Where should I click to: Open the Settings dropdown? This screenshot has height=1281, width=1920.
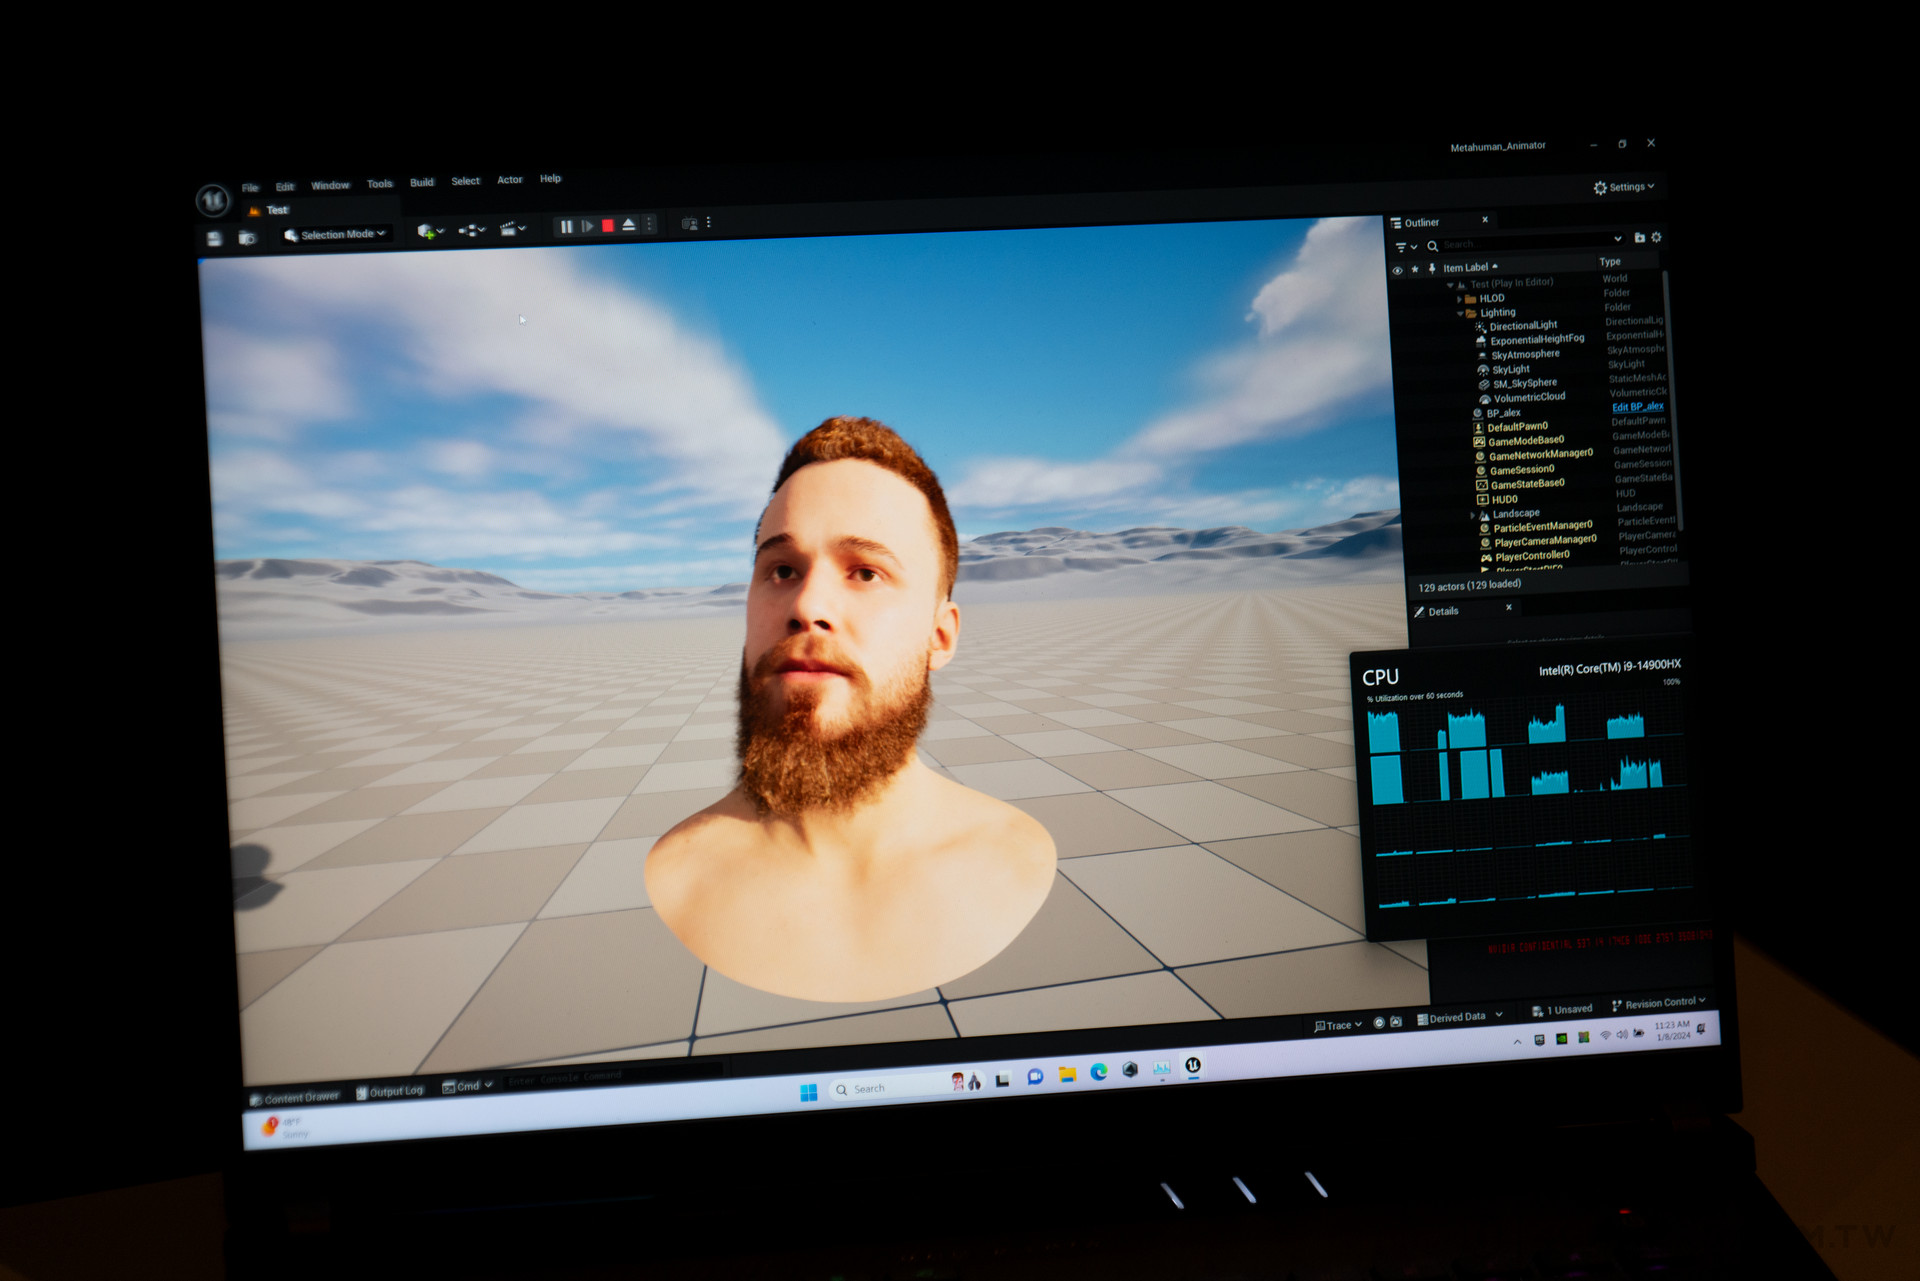1624,187
